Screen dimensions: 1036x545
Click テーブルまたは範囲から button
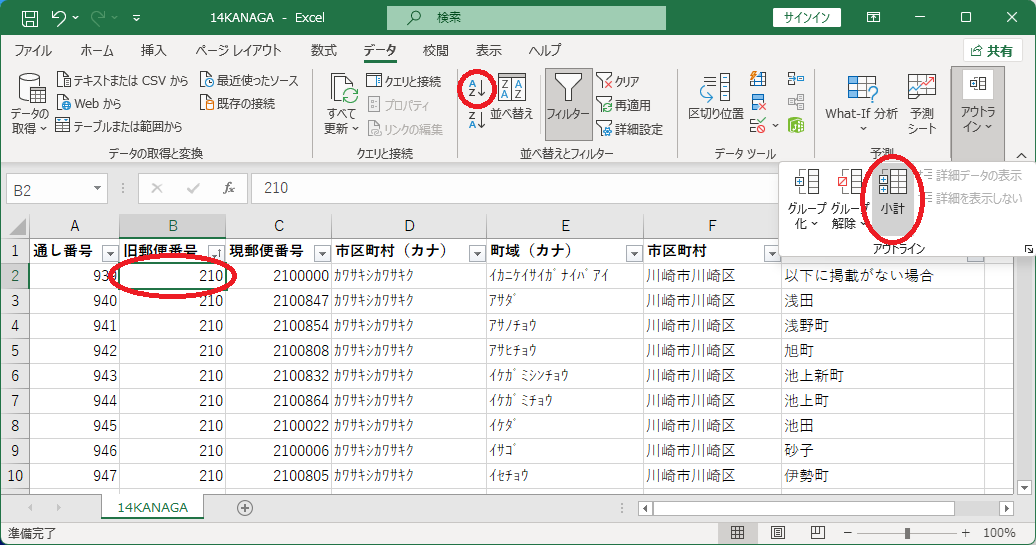[x=119, y=126]
